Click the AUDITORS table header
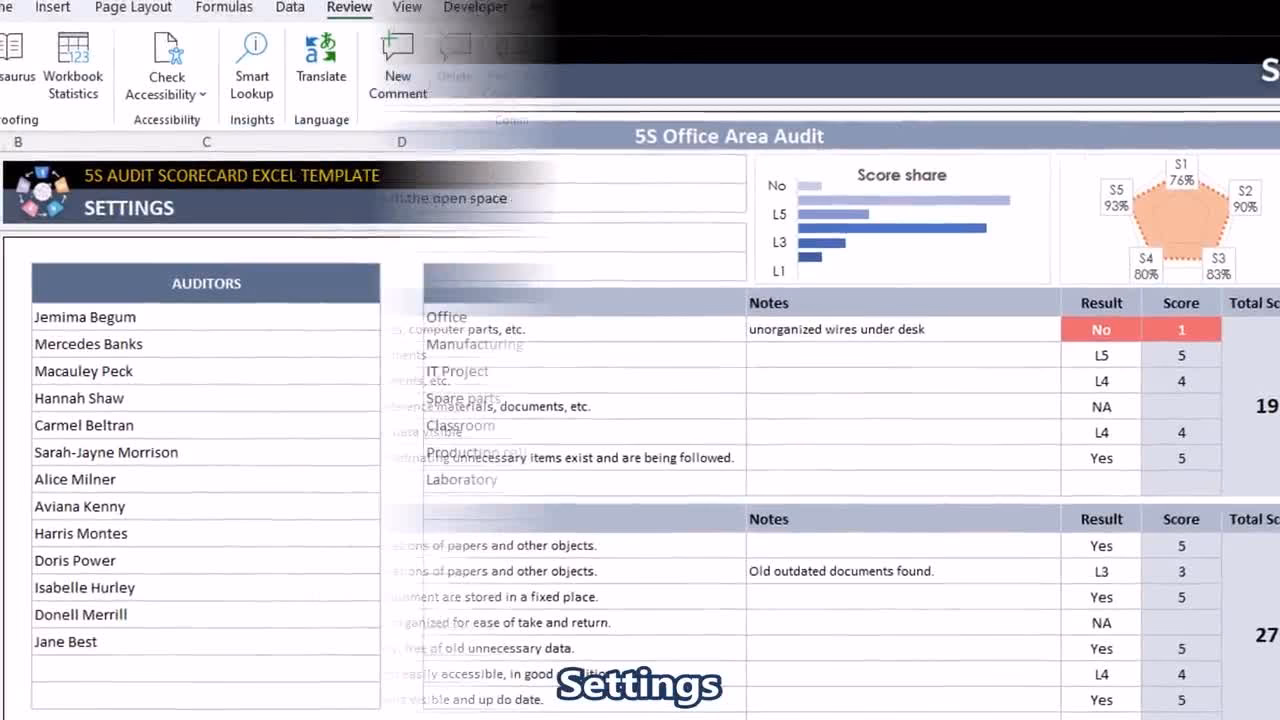 (205, 283)
